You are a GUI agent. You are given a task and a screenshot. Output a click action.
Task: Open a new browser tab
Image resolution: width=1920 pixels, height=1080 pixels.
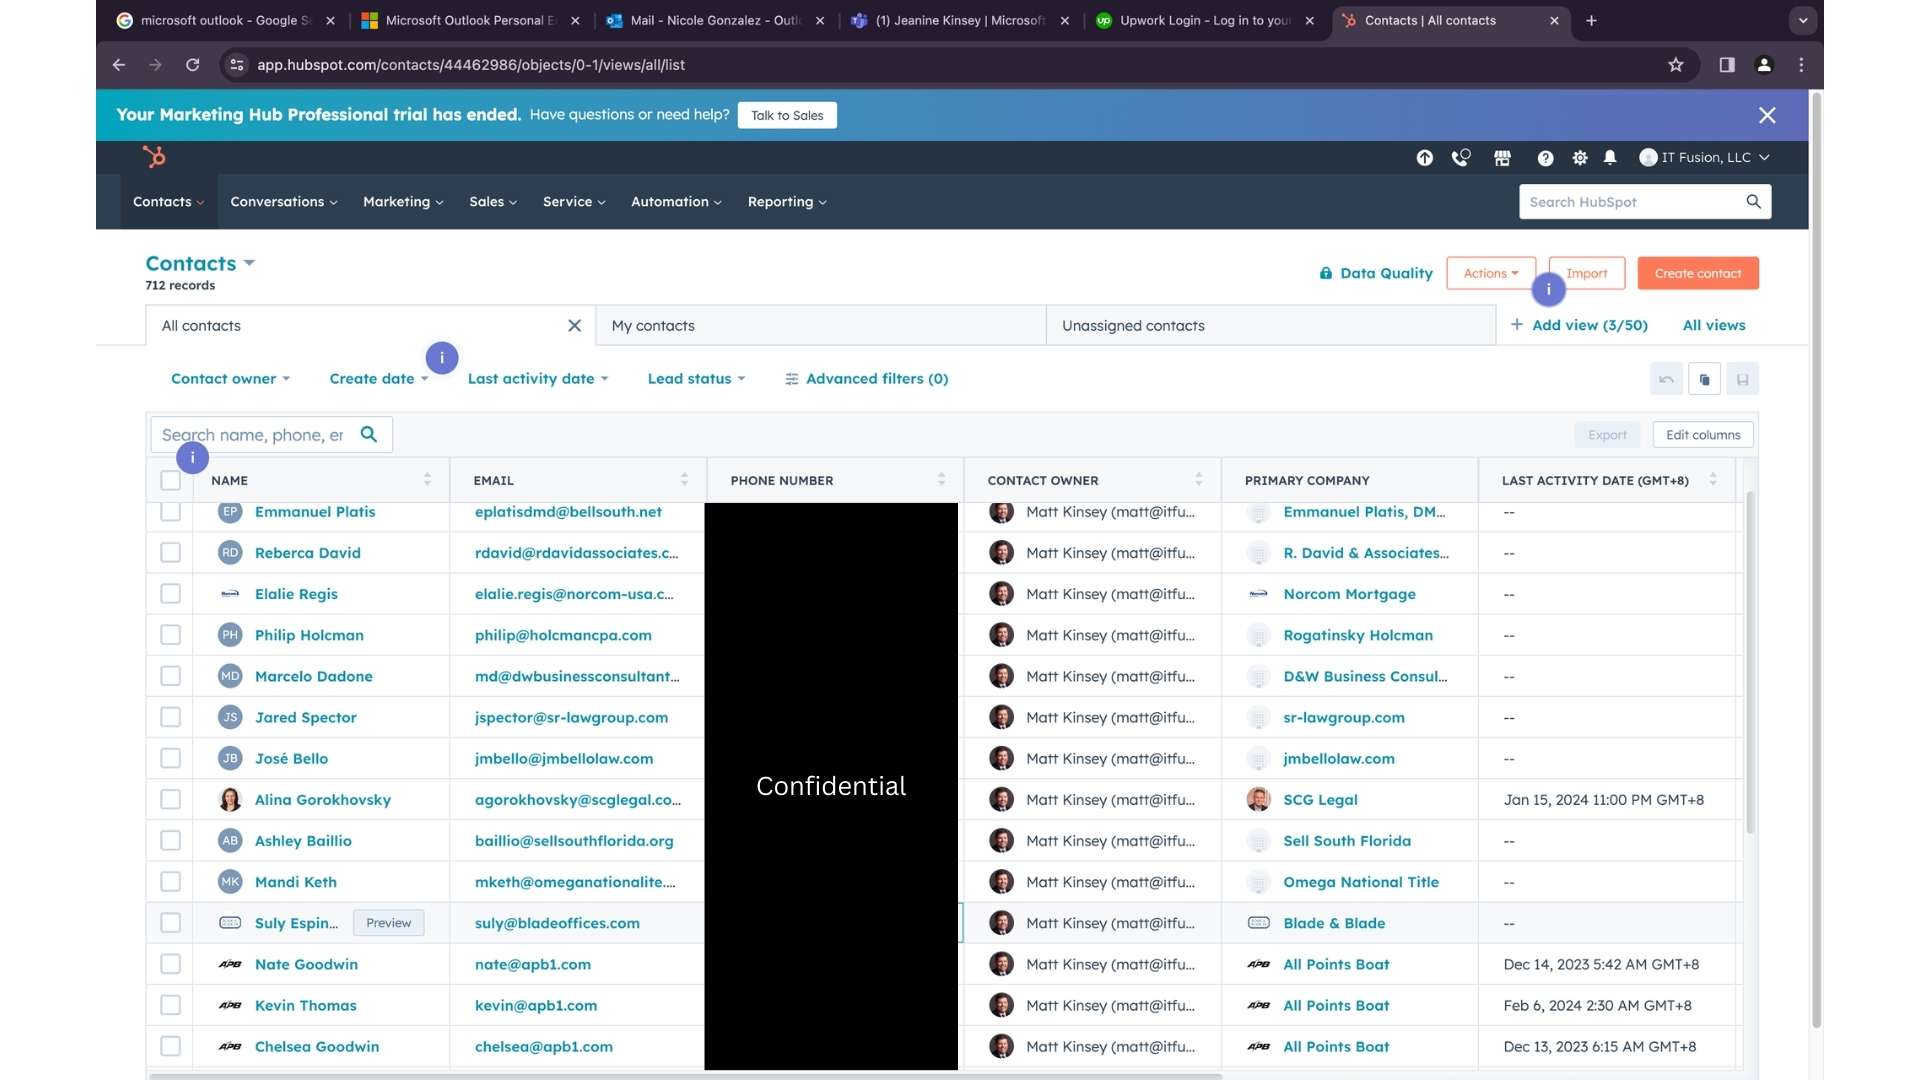[1591, 20]
